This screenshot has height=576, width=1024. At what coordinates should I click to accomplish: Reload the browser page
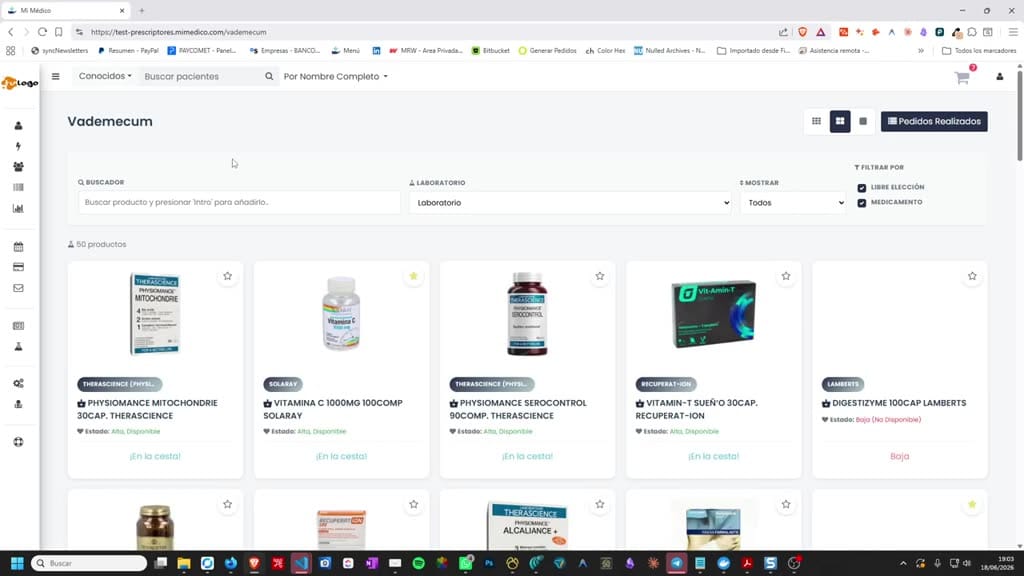[42, 32]
